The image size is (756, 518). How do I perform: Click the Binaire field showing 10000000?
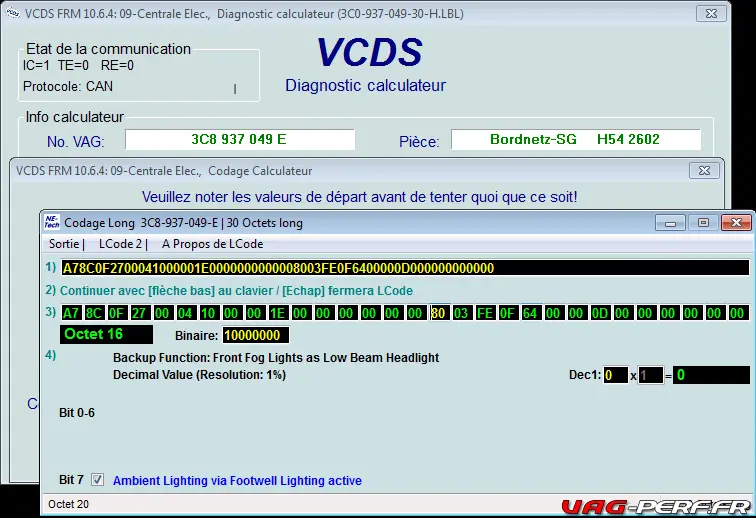pos(256,335)
